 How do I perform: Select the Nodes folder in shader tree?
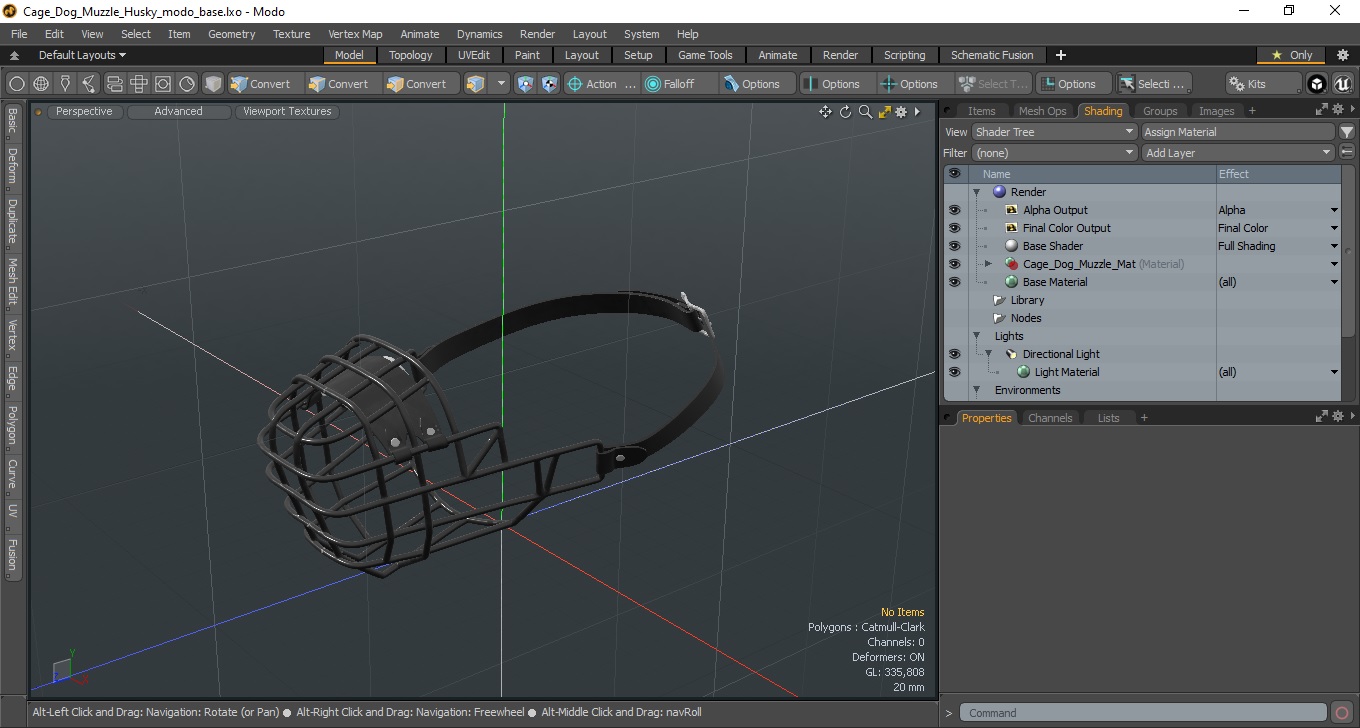coord(1025,318)
